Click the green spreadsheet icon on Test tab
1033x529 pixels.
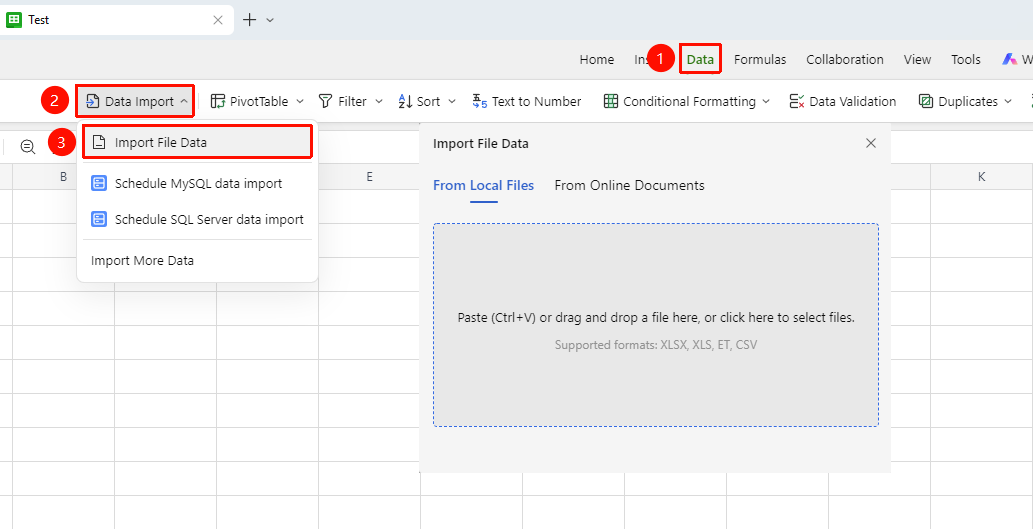(14, 20)
